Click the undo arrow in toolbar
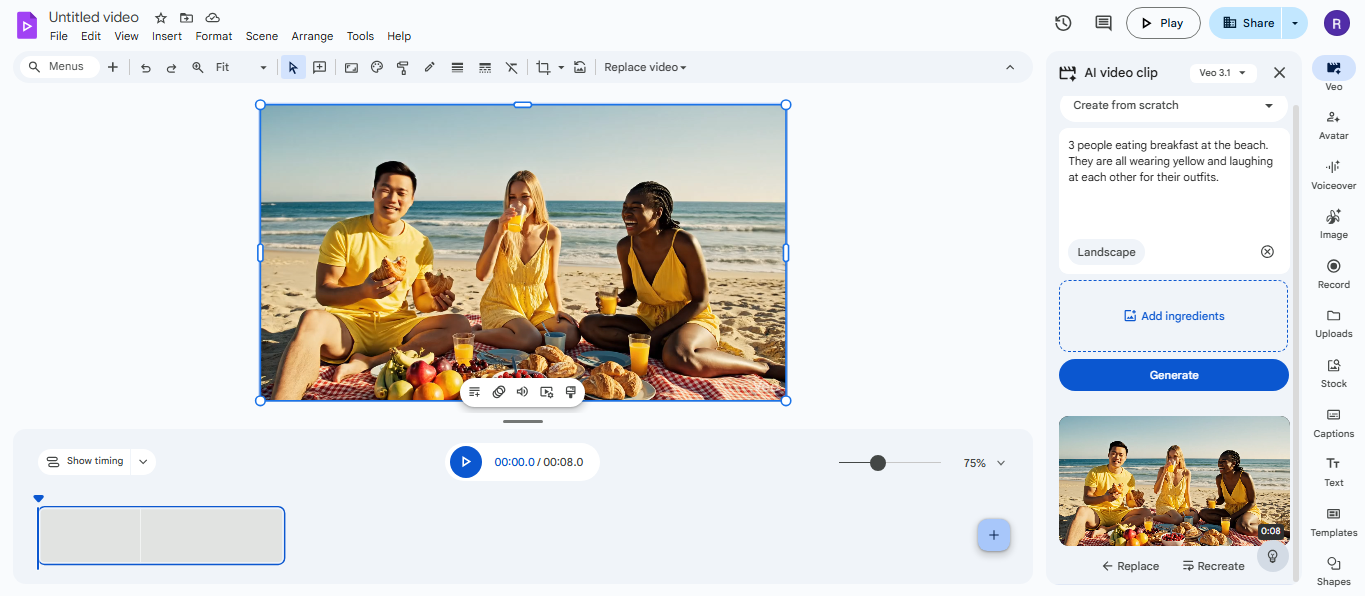This screenshot has width=1365, height=596. [146, 68]
